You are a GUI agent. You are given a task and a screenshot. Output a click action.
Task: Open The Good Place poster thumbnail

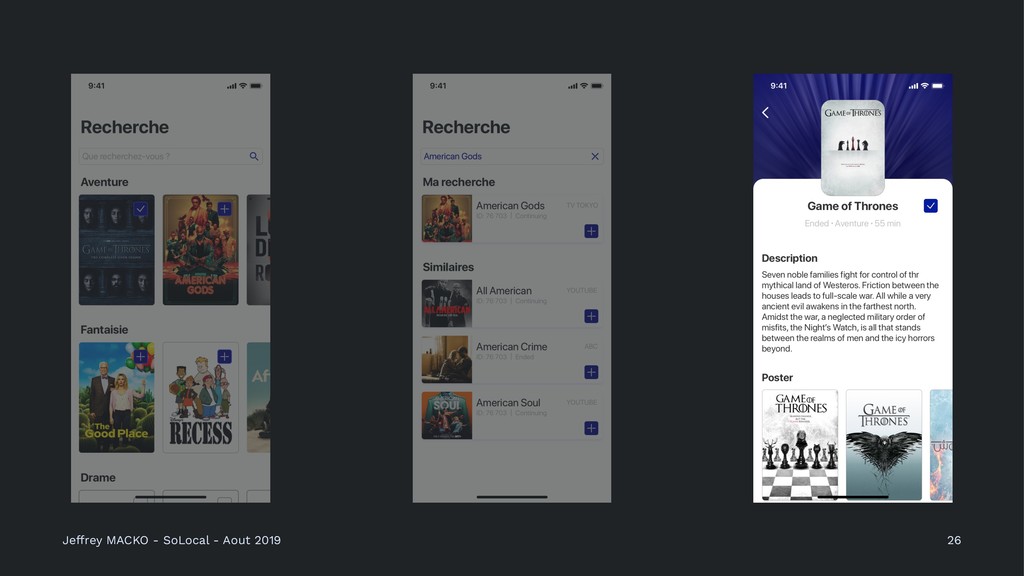coord(117,398)
